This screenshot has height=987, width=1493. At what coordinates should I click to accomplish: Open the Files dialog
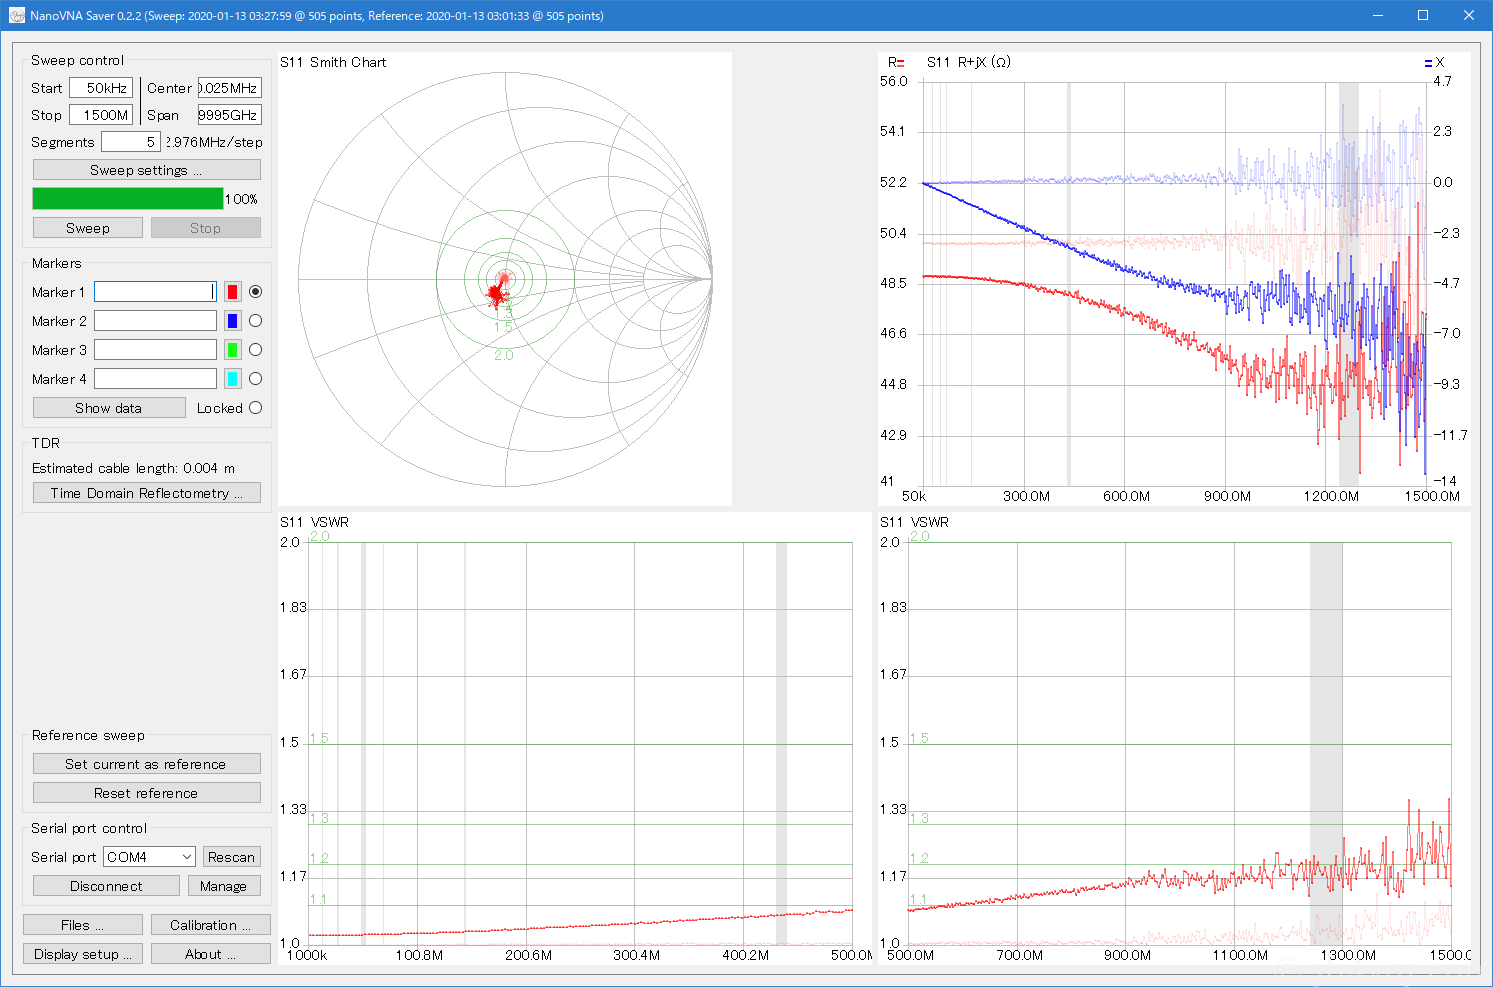[x=83, y=925]
